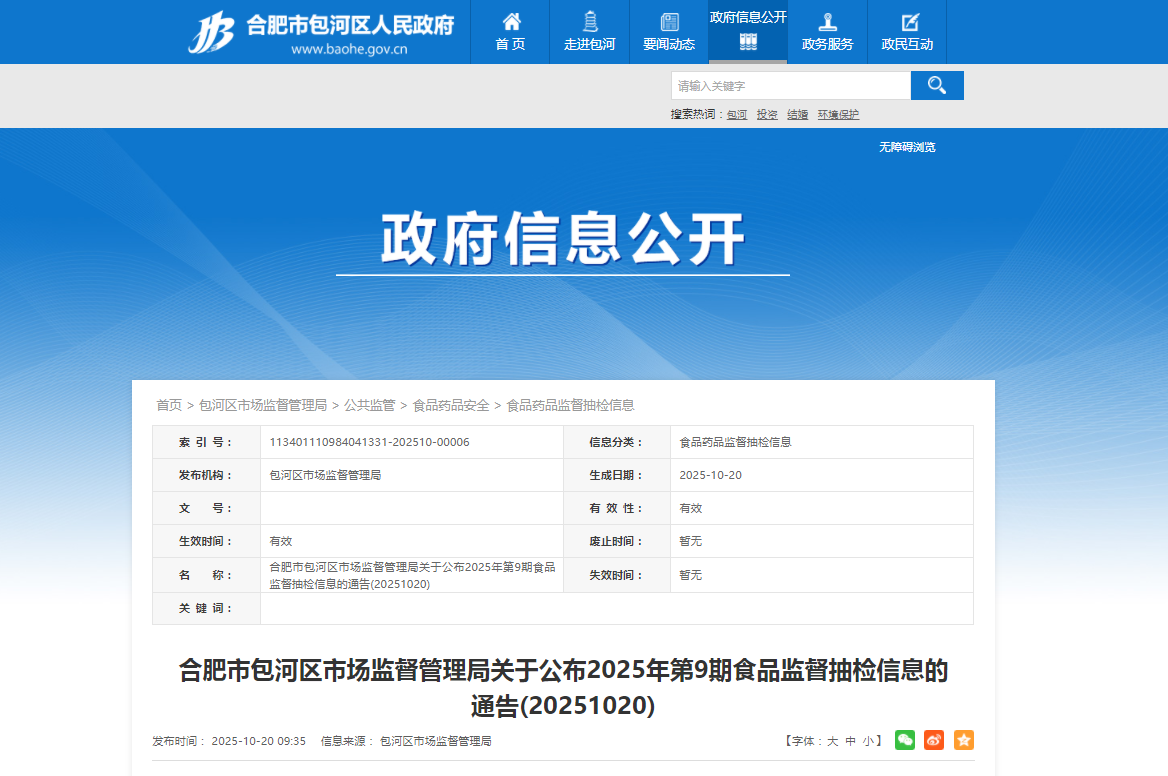The image size is (1168, 776).
Task: Select the 政府信息公开 nav tab
Action: (748, 30)
